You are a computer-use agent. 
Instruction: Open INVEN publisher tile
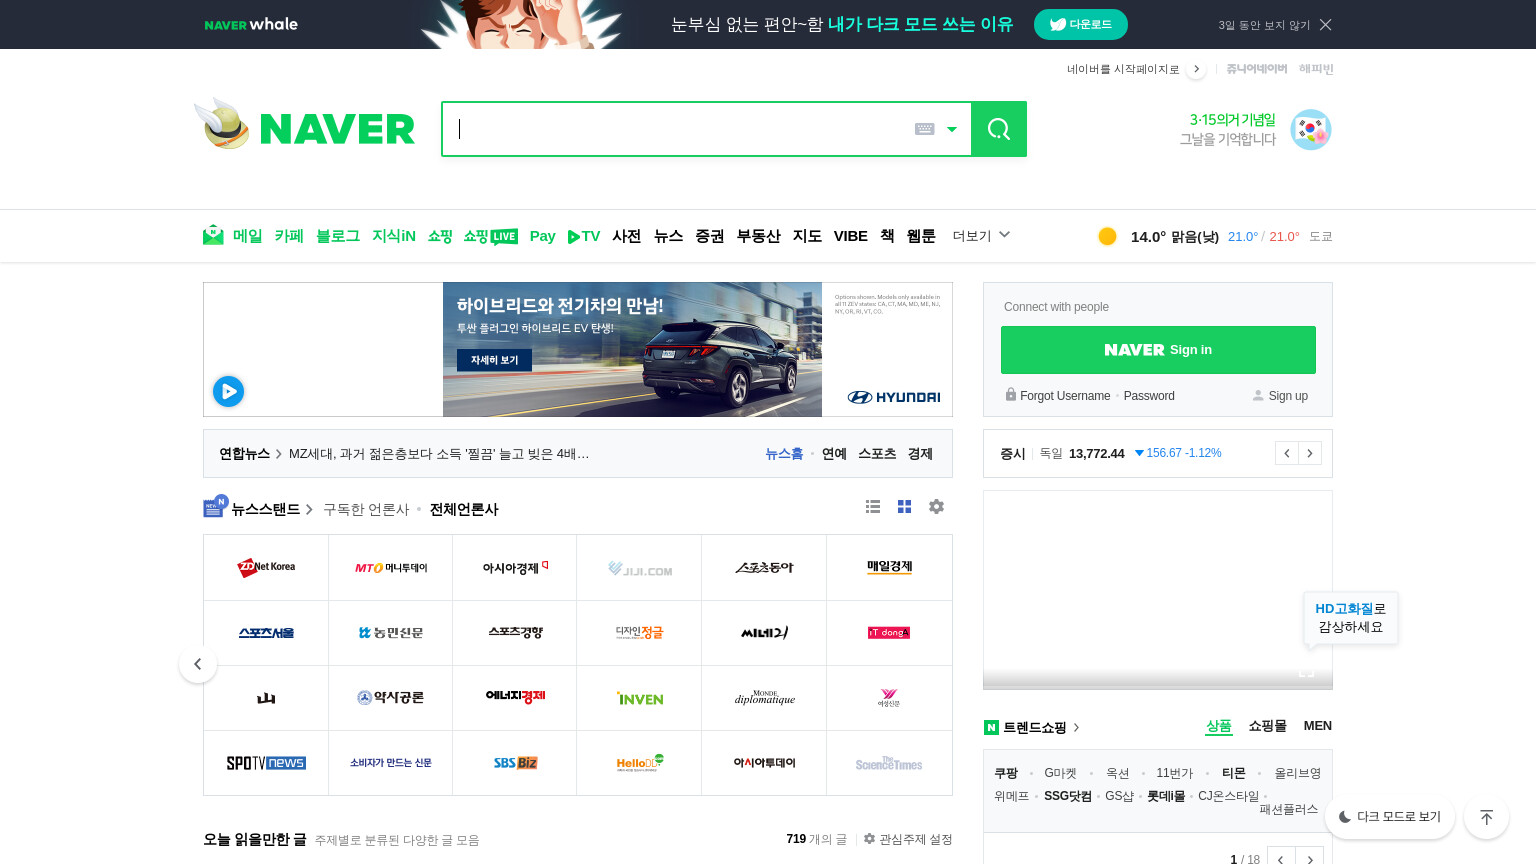click(x=640, y=698)
